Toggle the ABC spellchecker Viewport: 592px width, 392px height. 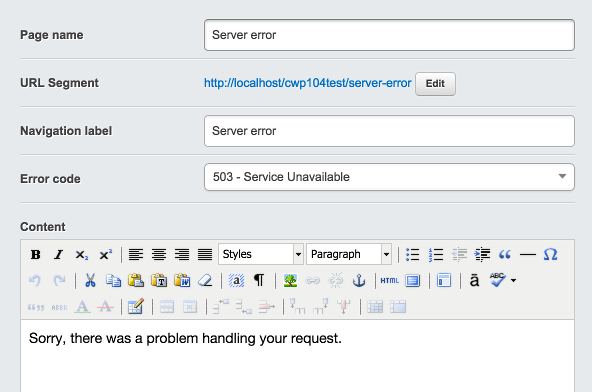(498, 280)
